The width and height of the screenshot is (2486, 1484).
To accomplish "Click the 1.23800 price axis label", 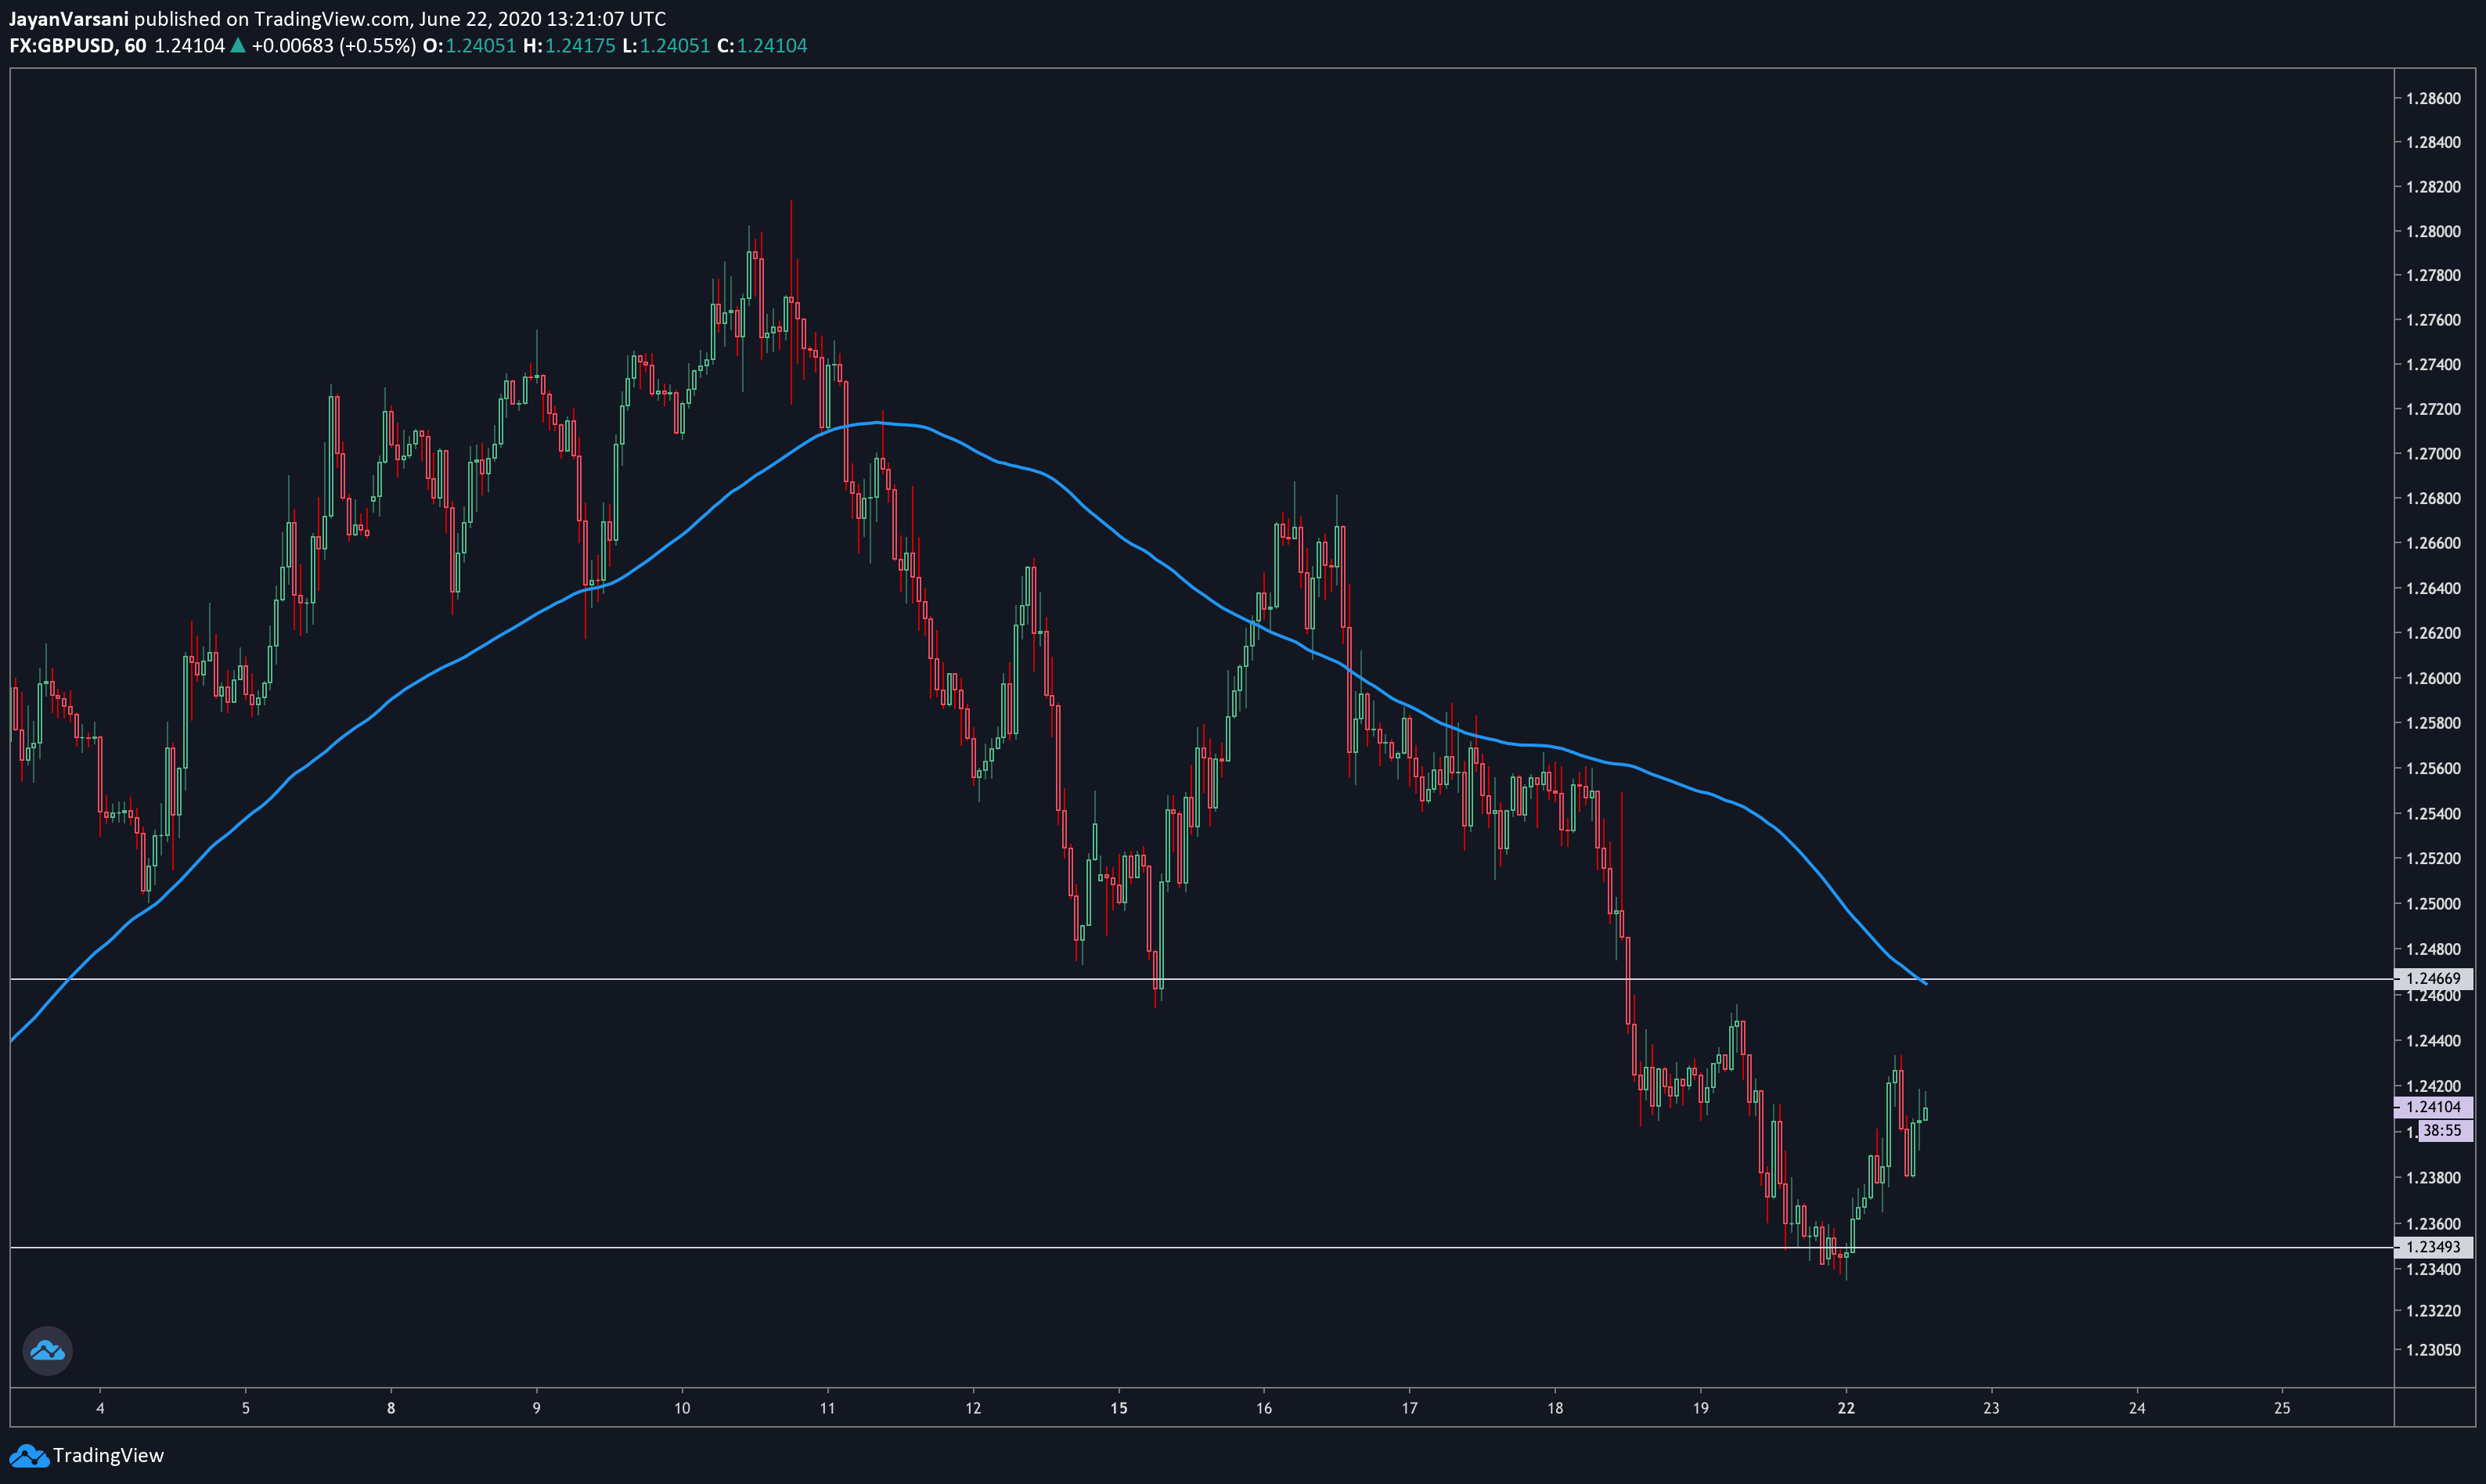I will tap(2433, 1177).
